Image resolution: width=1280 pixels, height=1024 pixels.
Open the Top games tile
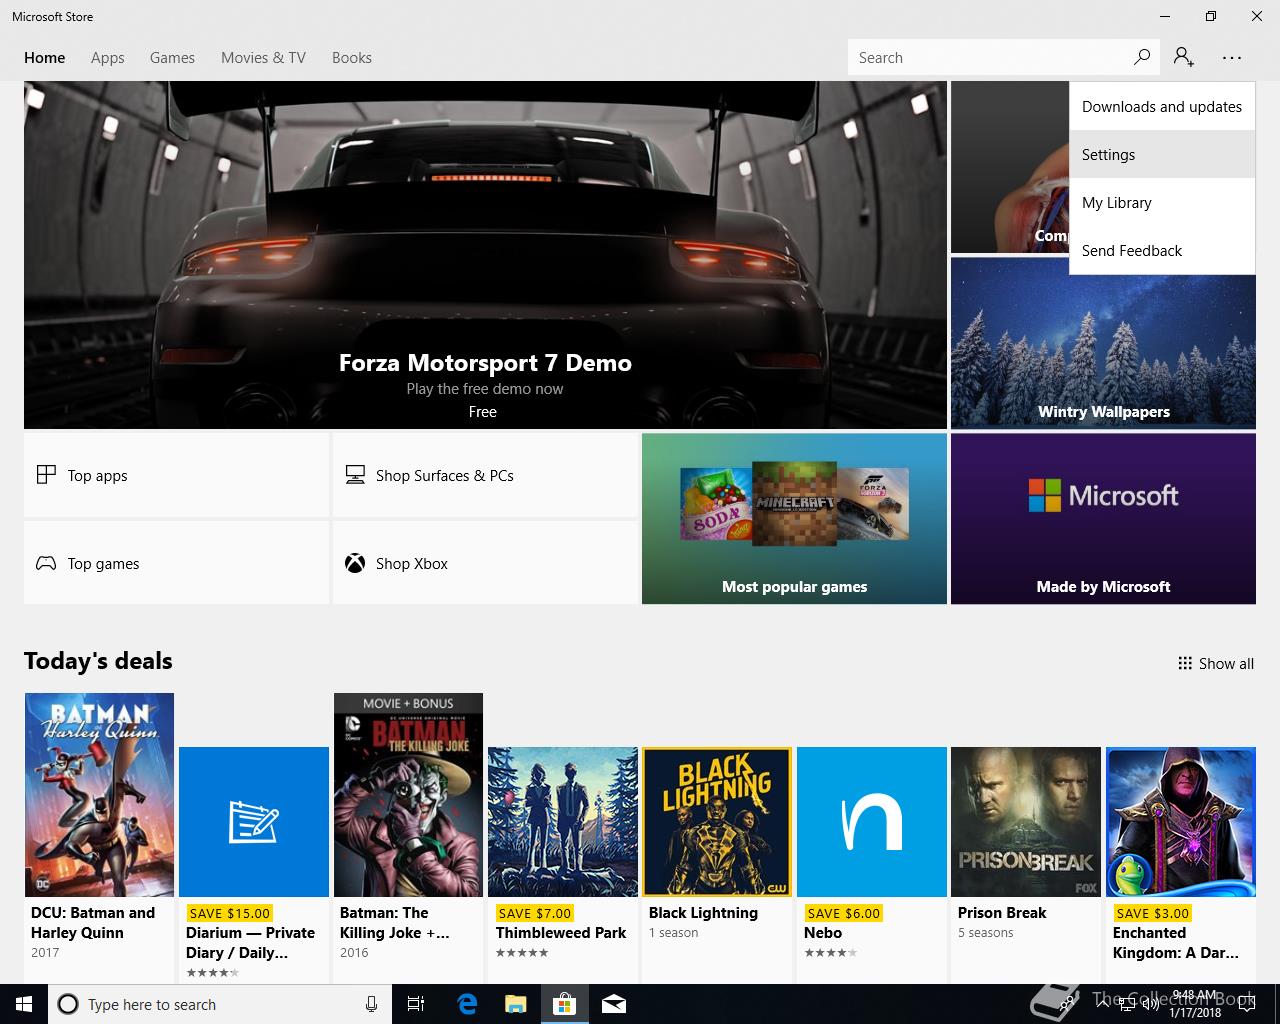coord(176,563)
